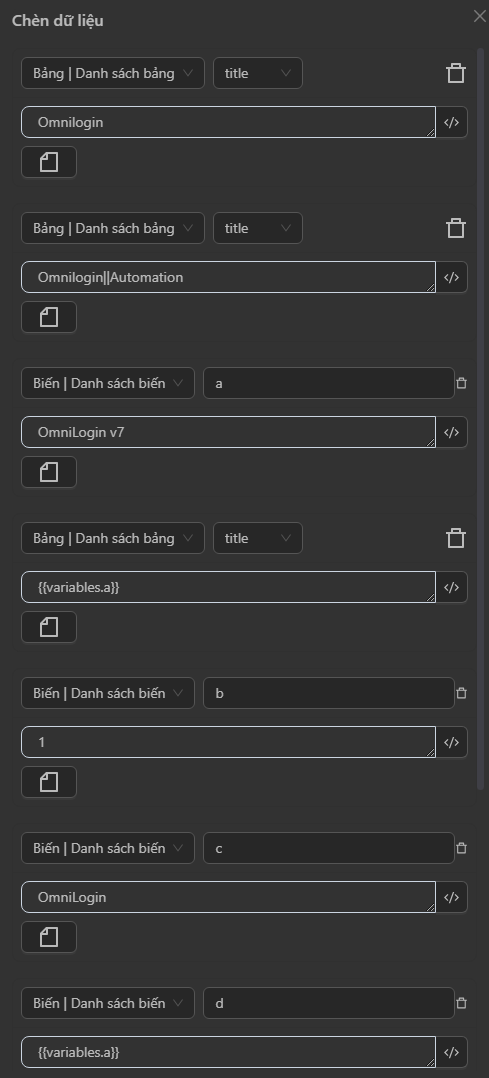489x1078 pixels.
Task: Open the title column dropdown above Omnilogin||Automation
Action: pos(258,228)
